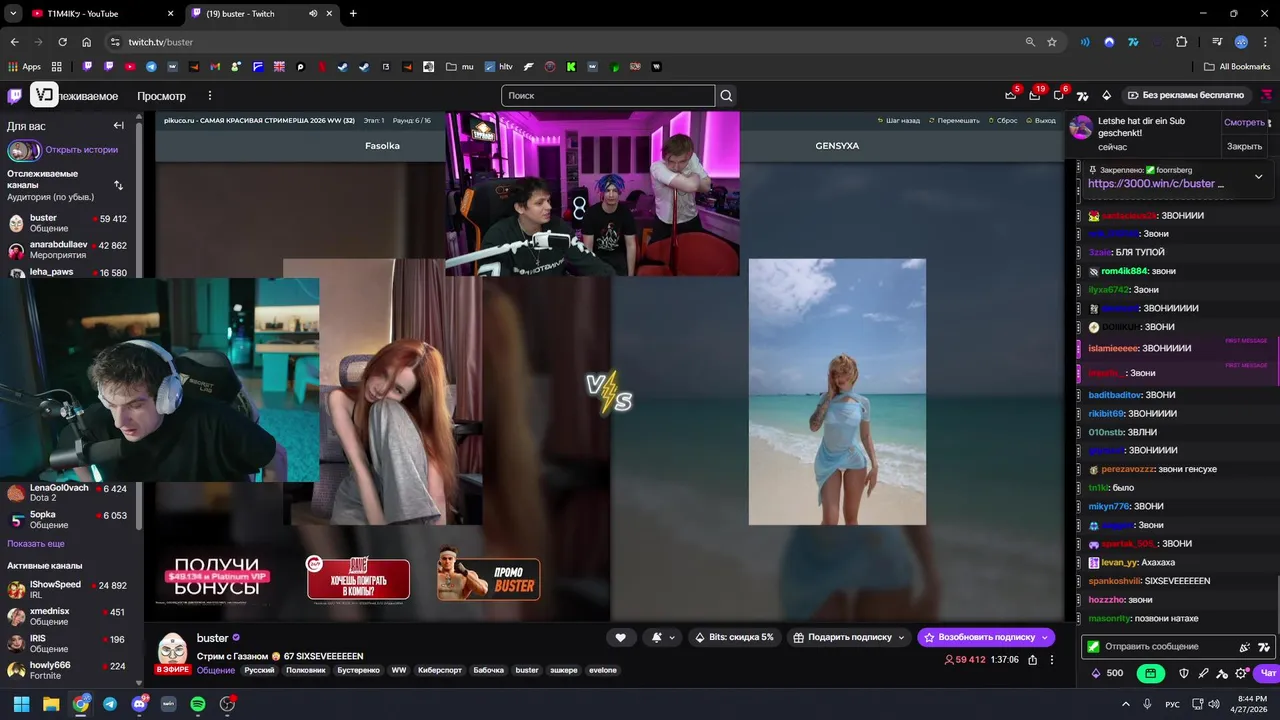Open Chrome tab search dropdown
This screenshot has height=720, width=1280.
coord(13,14)
